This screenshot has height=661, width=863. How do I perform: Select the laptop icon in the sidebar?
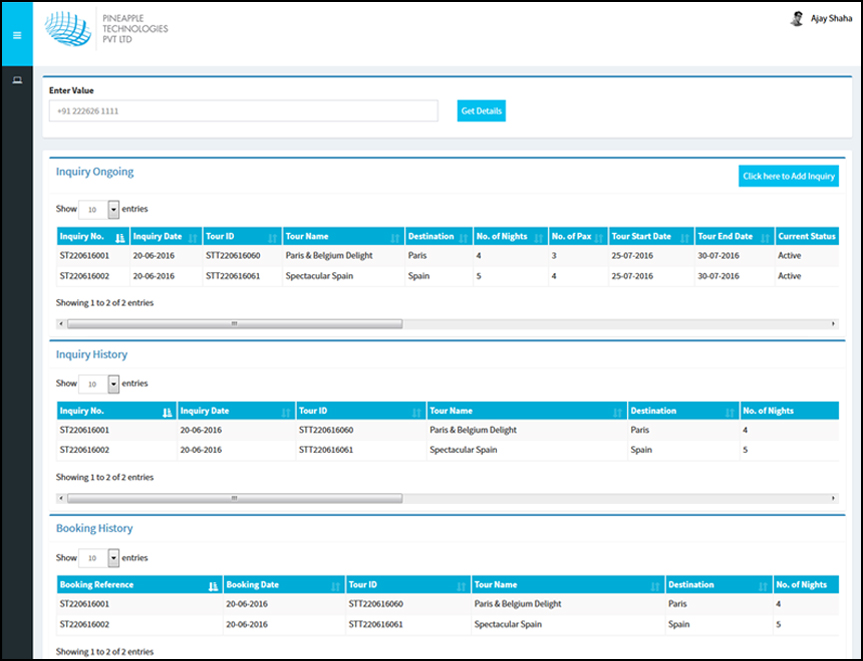[x=16, y=79]
